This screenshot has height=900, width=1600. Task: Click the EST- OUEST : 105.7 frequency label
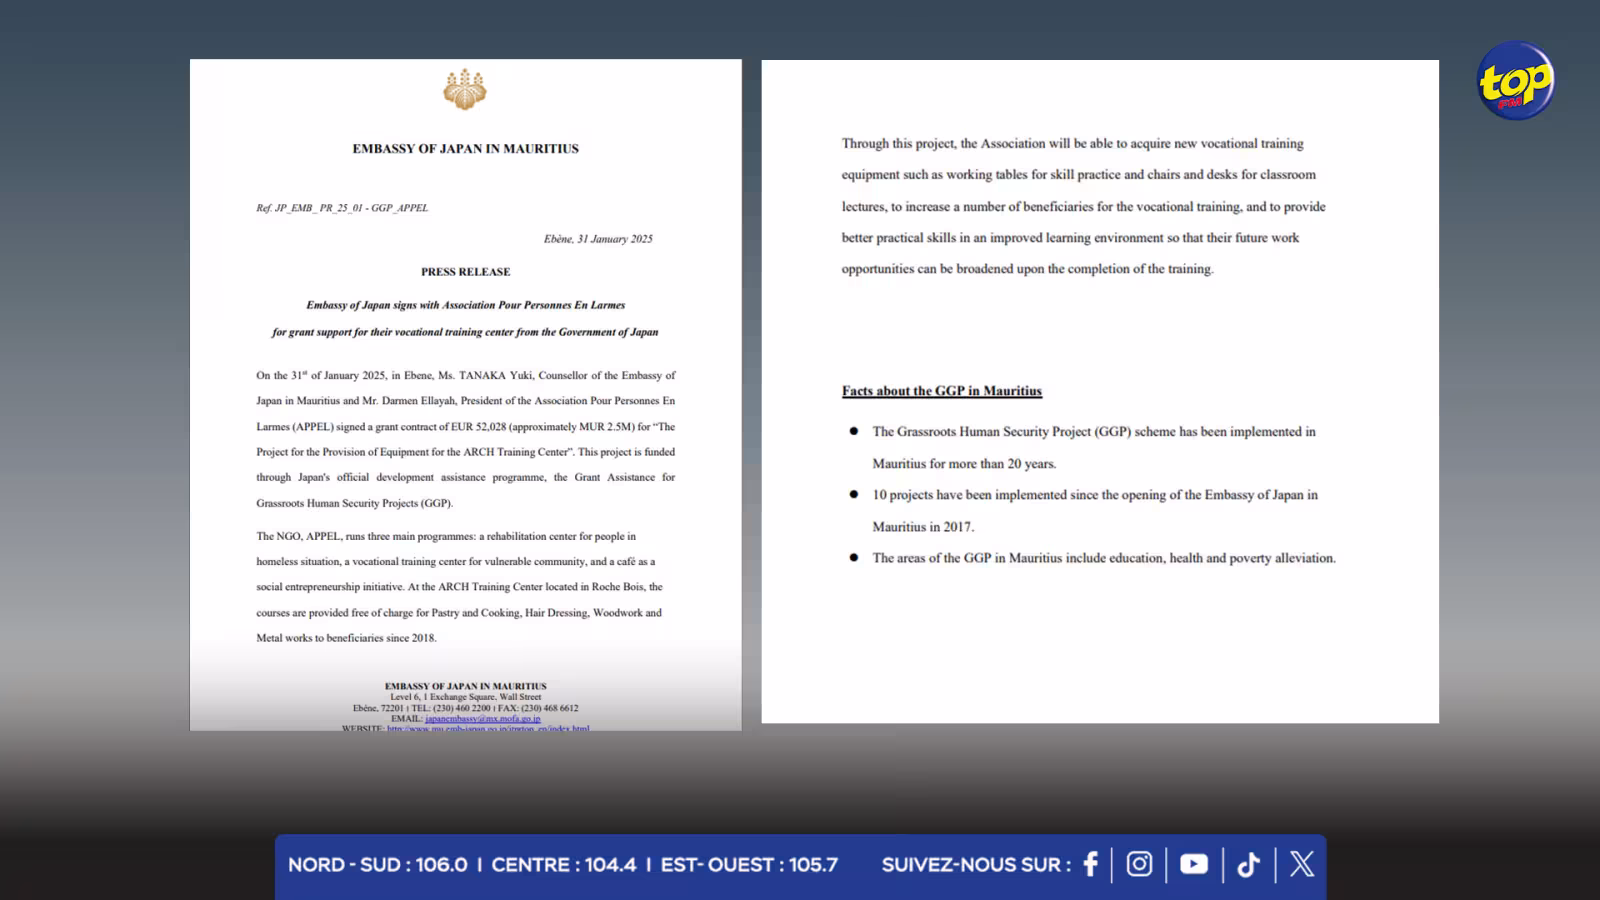[x=749, y=865]
